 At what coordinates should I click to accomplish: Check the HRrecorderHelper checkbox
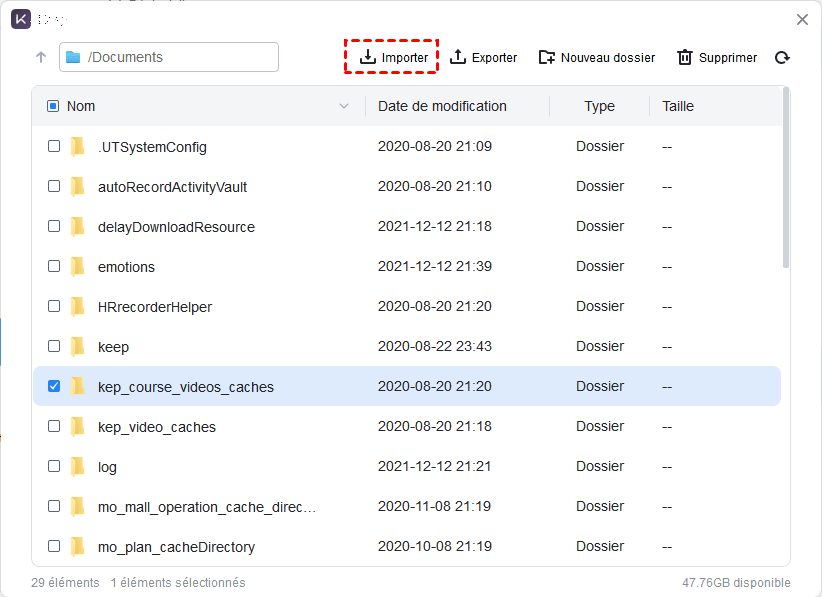54,306
